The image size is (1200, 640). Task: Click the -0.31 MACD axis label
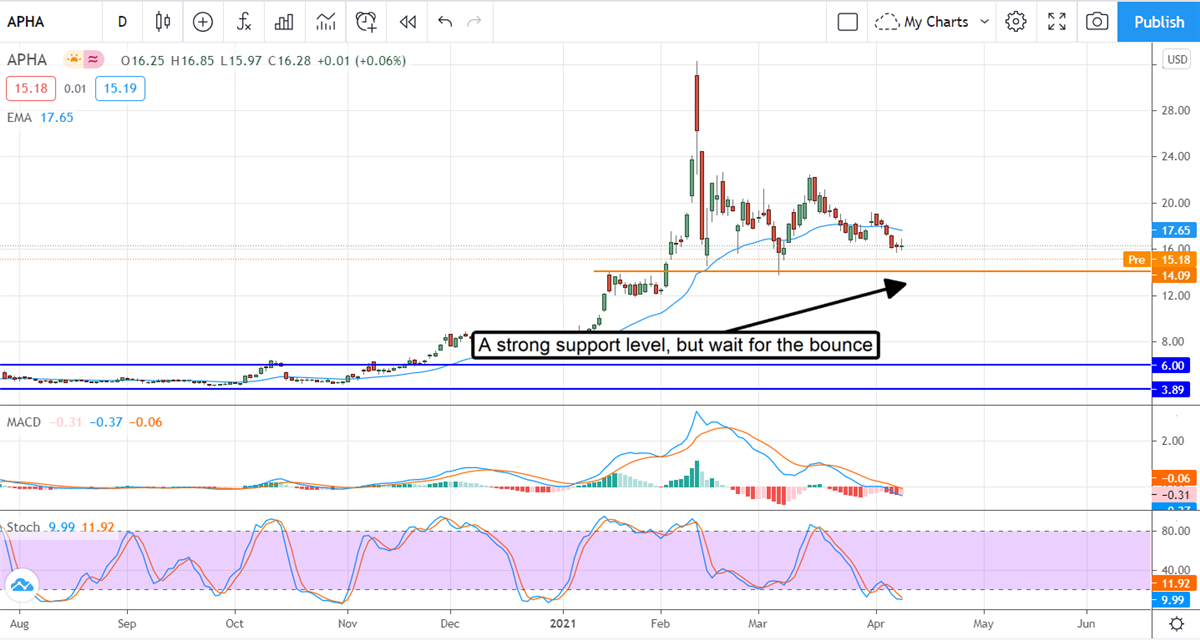(1174, 495)
